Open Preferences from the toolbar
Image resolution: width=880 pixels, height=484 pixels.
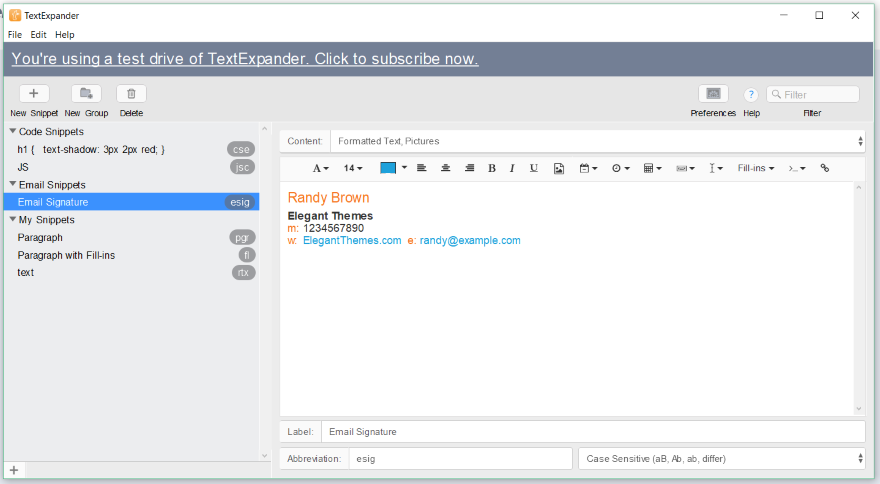(x=713, y=94)
